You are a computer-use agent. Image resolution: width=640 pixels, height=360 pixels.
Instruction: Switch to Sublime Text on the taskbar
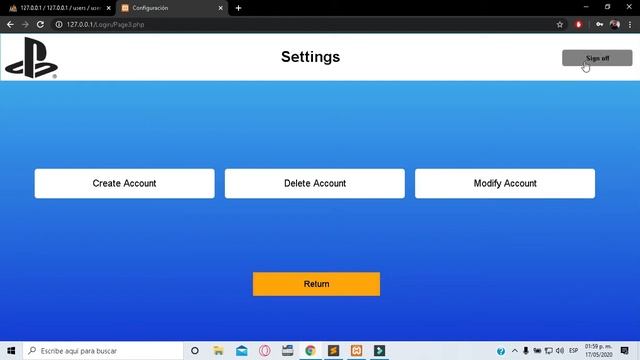(x=333, y=351)
